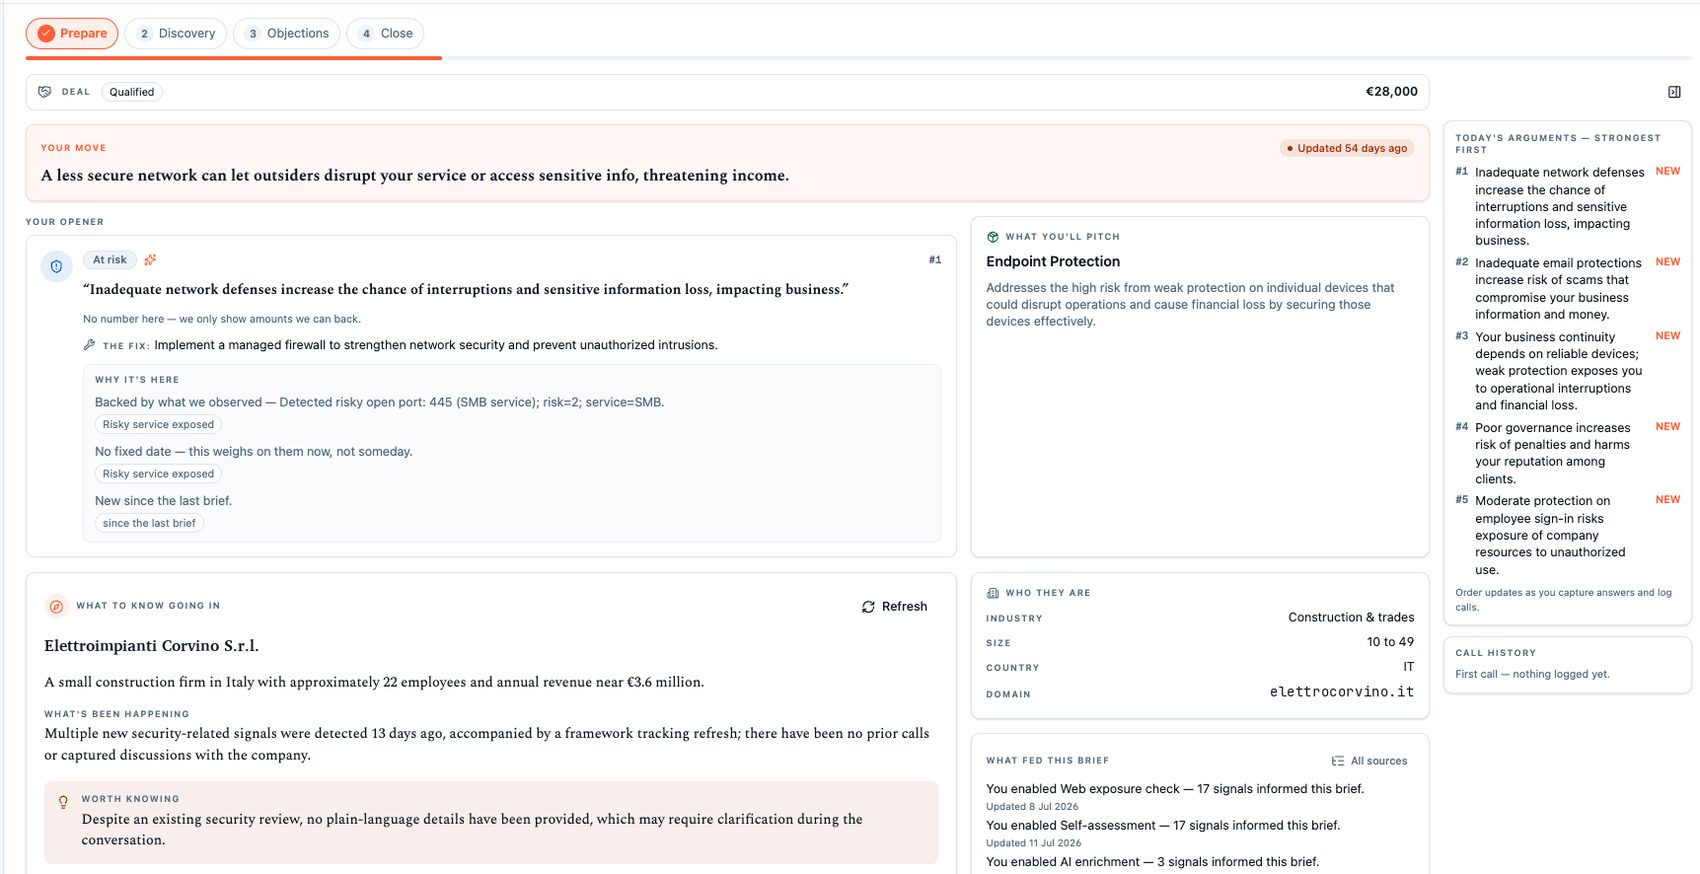Click the First call nothing logged yet text
Screen dimensions: 1700x874
(1532, 674)
